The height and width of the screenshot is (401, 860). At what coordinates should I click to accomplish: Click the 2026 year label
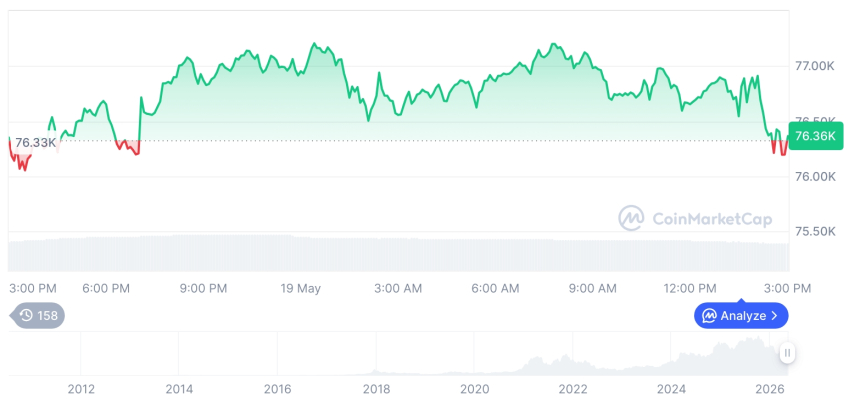click(770, 389)
